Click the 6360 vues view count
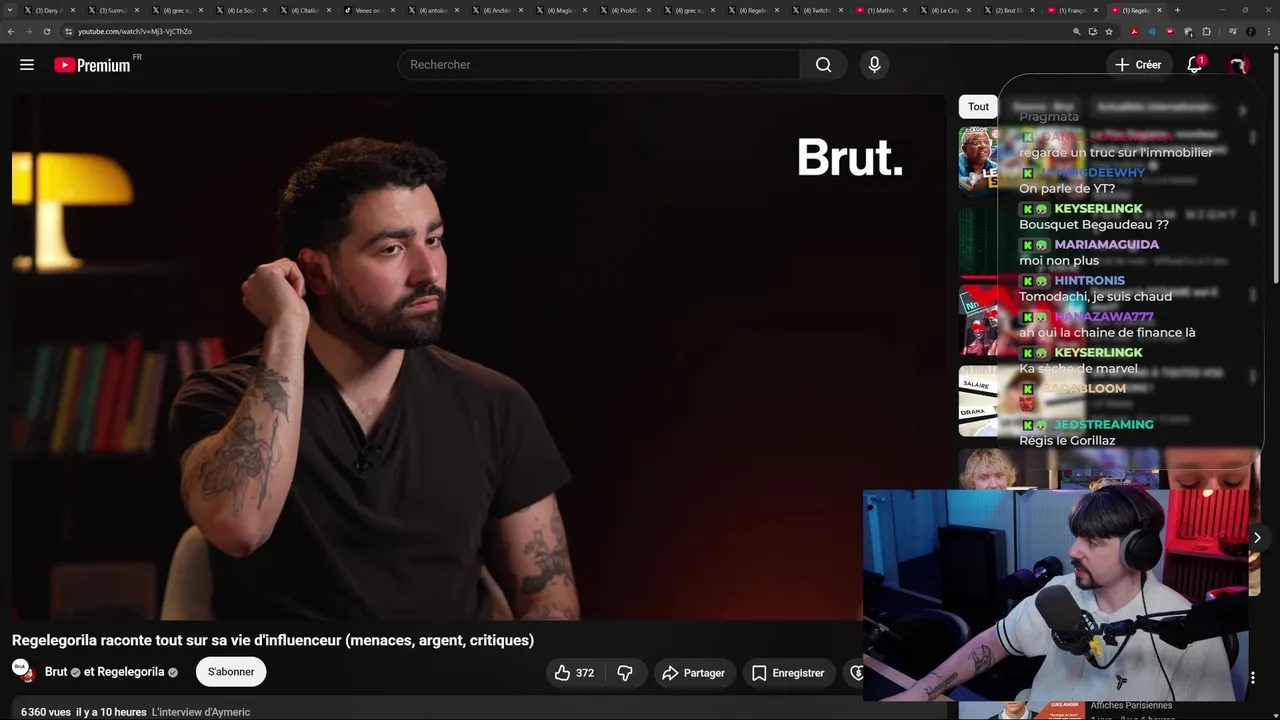This screenshot has height=720, width=1280. click(x=46, y=712)
